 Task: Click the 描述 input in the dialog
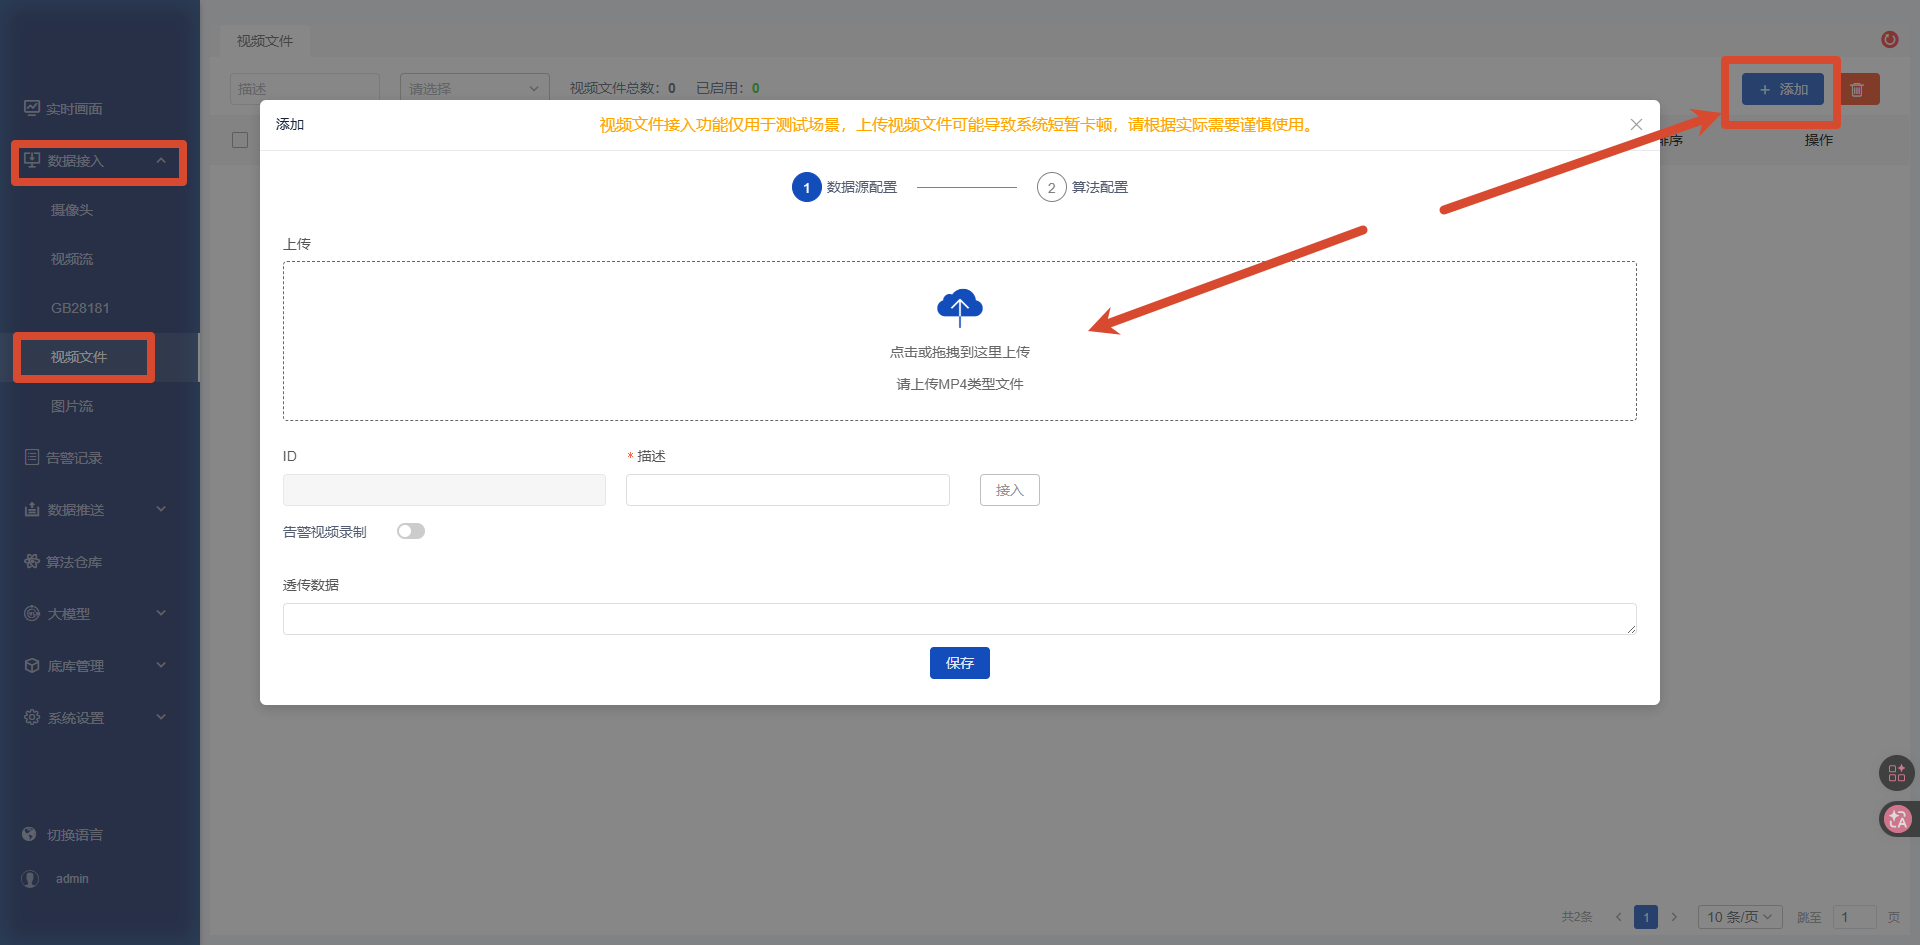(788, 490)
